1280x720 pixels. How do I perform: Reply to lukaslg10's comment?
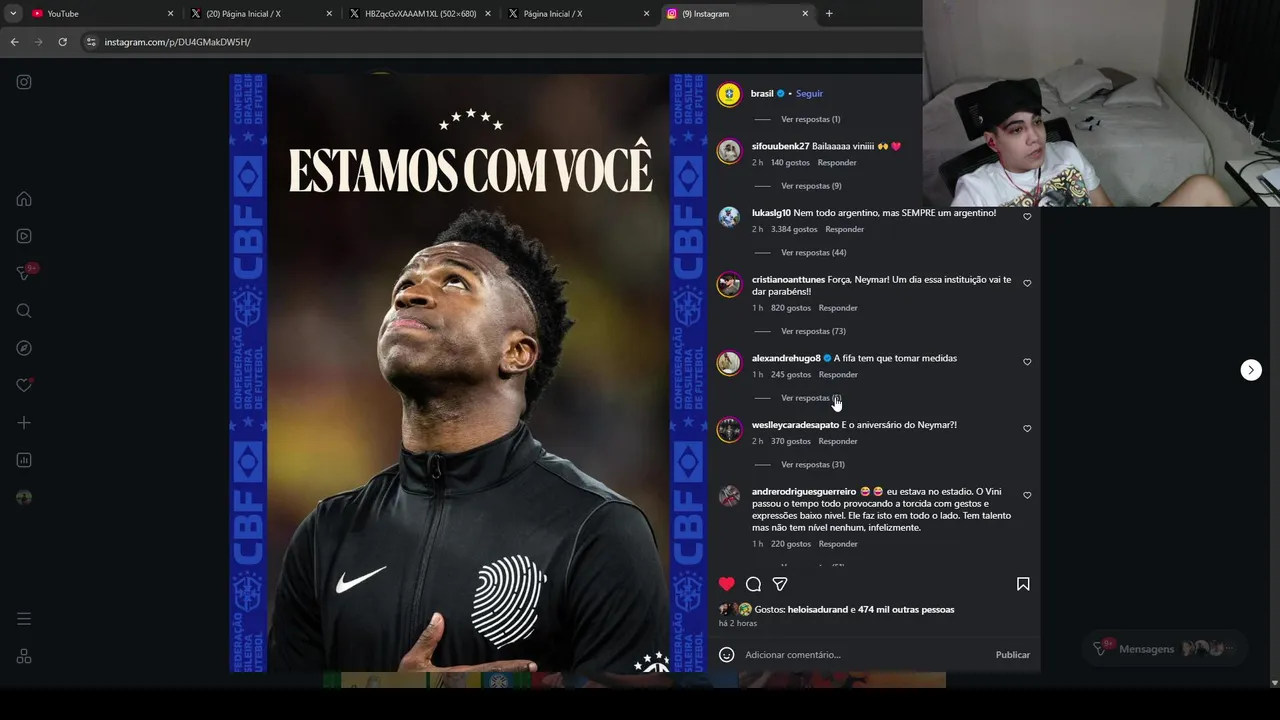click(845, 229)
